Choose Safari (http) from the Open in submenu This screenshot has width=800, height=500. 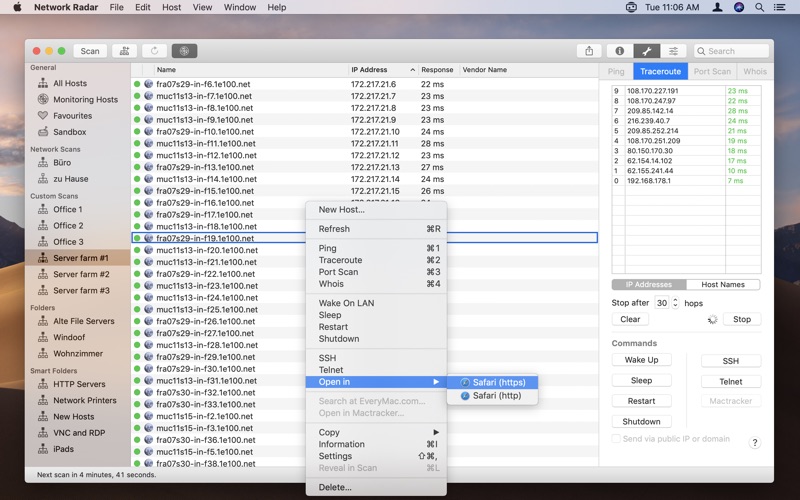(496, 396)
